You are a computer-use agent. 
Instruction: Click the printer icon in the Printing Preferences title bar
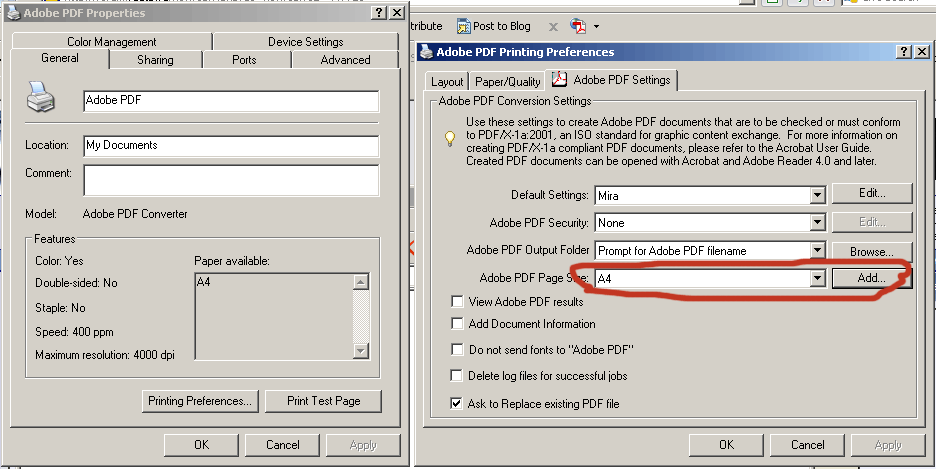point(426,52)
